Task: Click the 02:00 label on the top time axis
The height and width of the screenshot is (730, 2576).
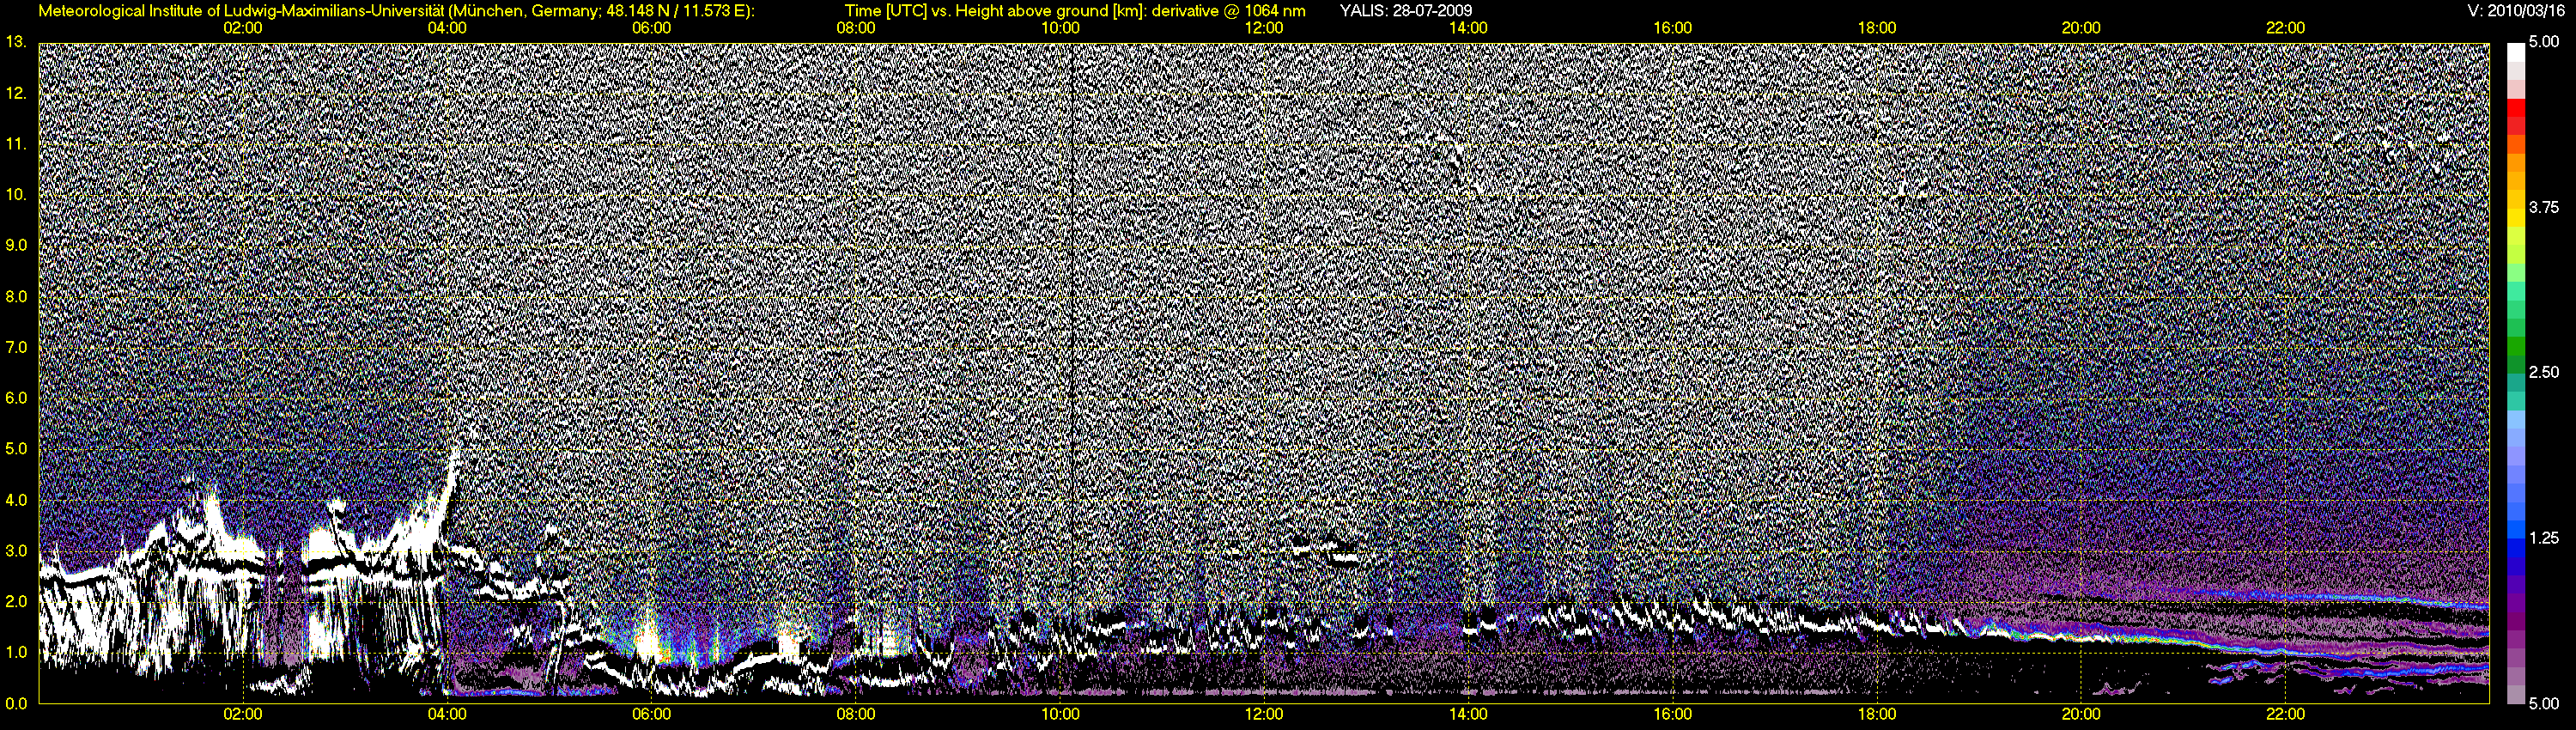Action: pyautogui.click(x=243, y=28)
